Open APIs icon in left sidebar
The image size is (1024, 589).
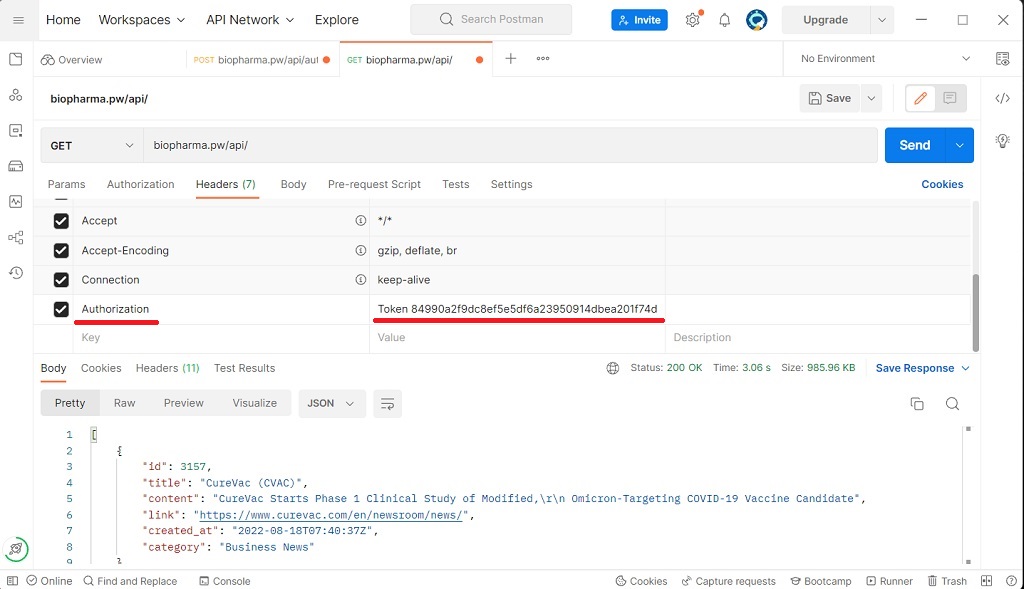16,95
